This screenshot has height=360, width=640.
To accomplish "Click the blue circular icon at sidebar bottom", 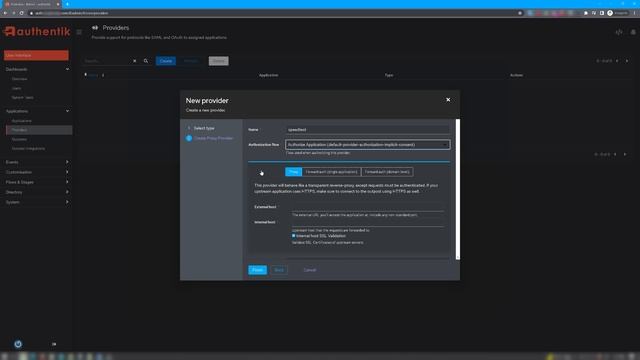I will click(18, 344).
